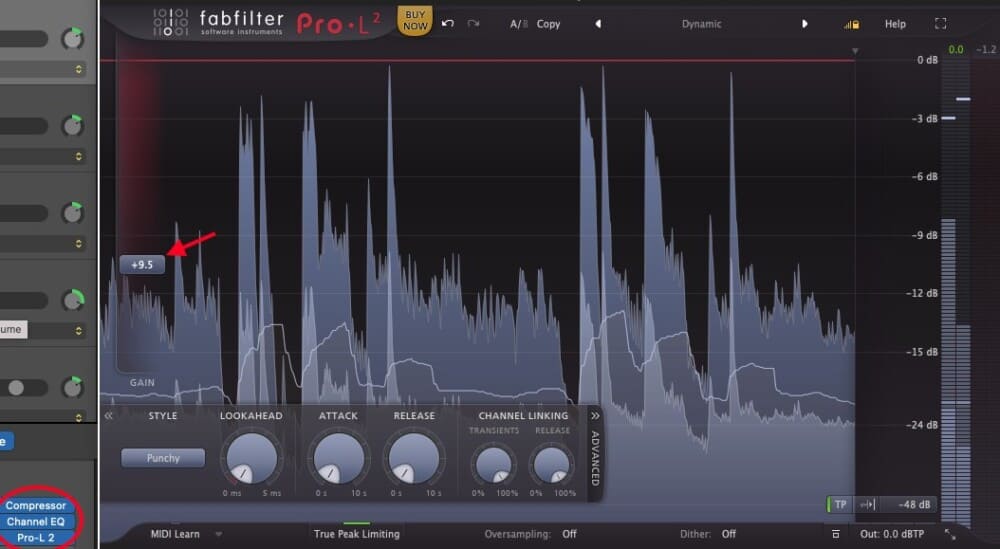Toggle the TP true peak metering button
This screenshot has height=549, width=1000.
pyautogui.click(x=840, y=504)
